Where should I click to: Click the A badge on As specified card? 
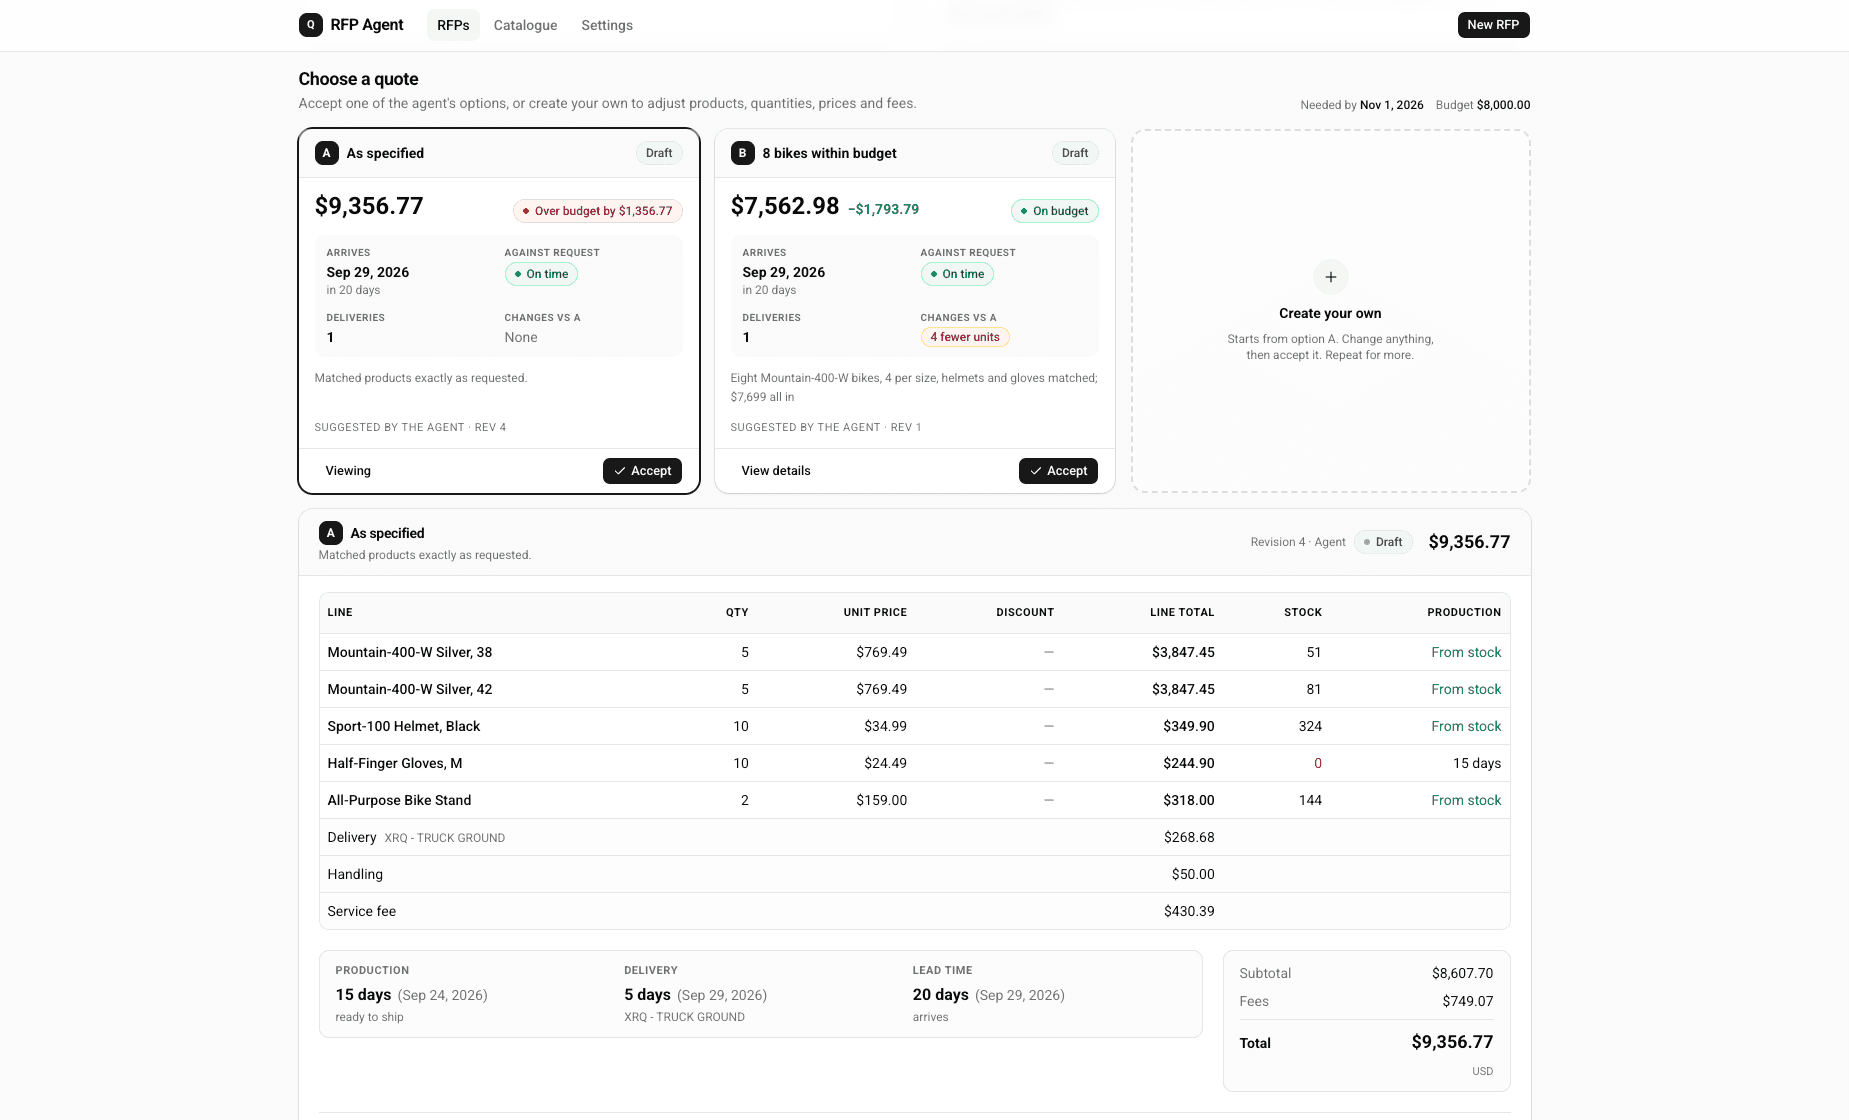(x=326, y=153)
